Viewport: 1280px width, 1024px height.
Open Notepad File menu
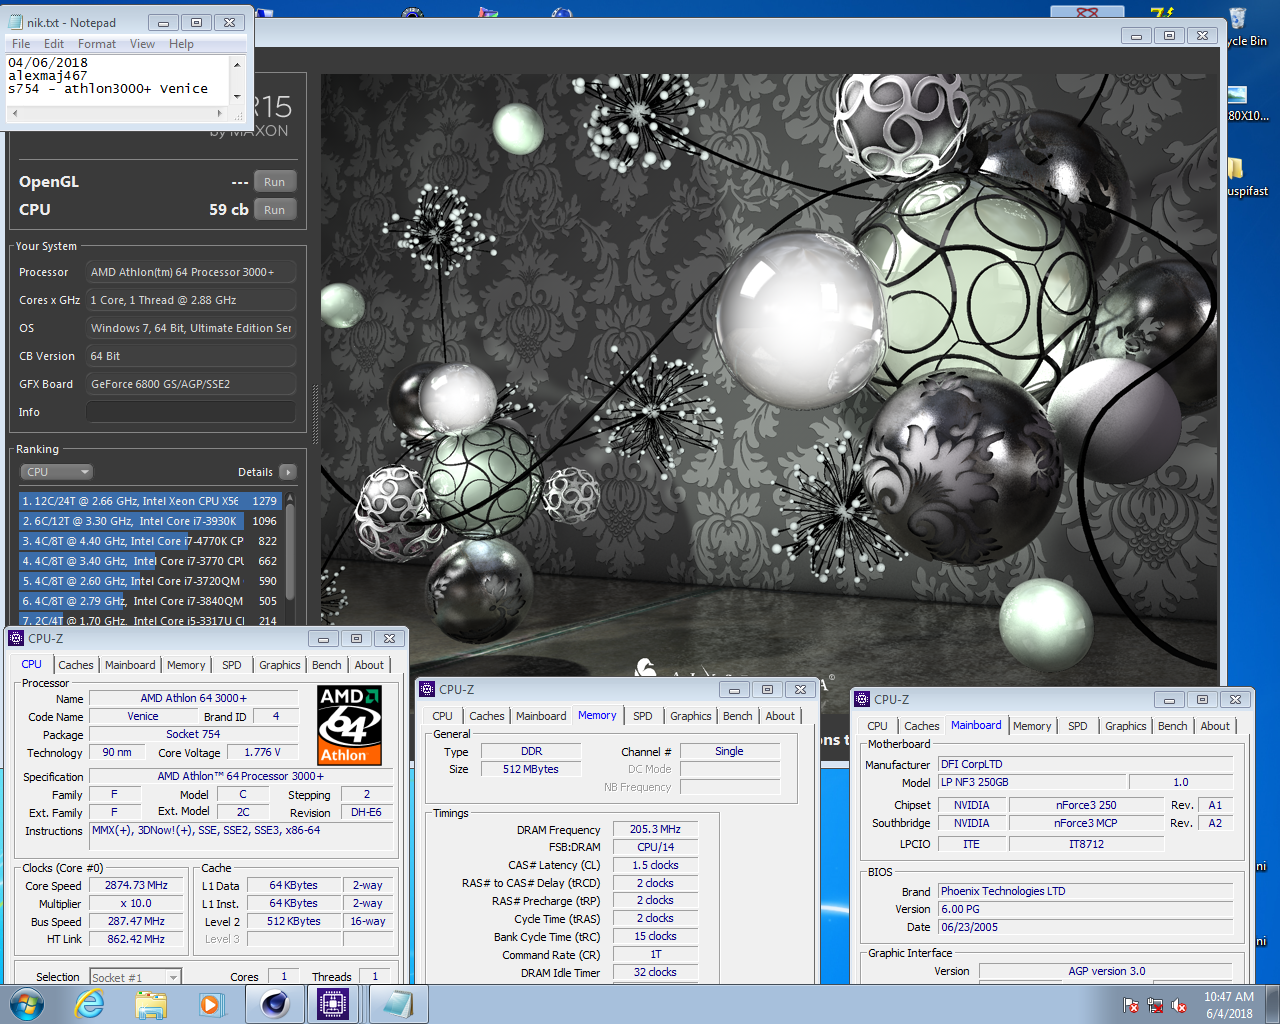(21, 44)
